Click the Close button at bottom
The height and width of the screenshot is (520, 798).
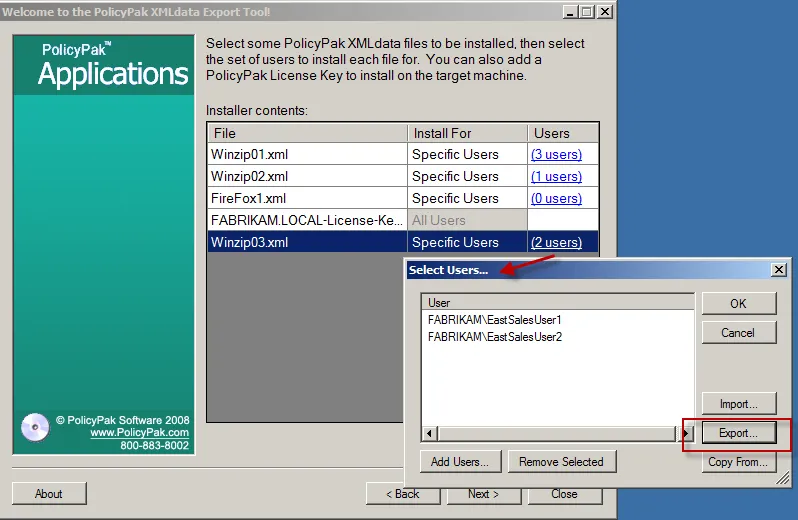[x=564, y=494]
